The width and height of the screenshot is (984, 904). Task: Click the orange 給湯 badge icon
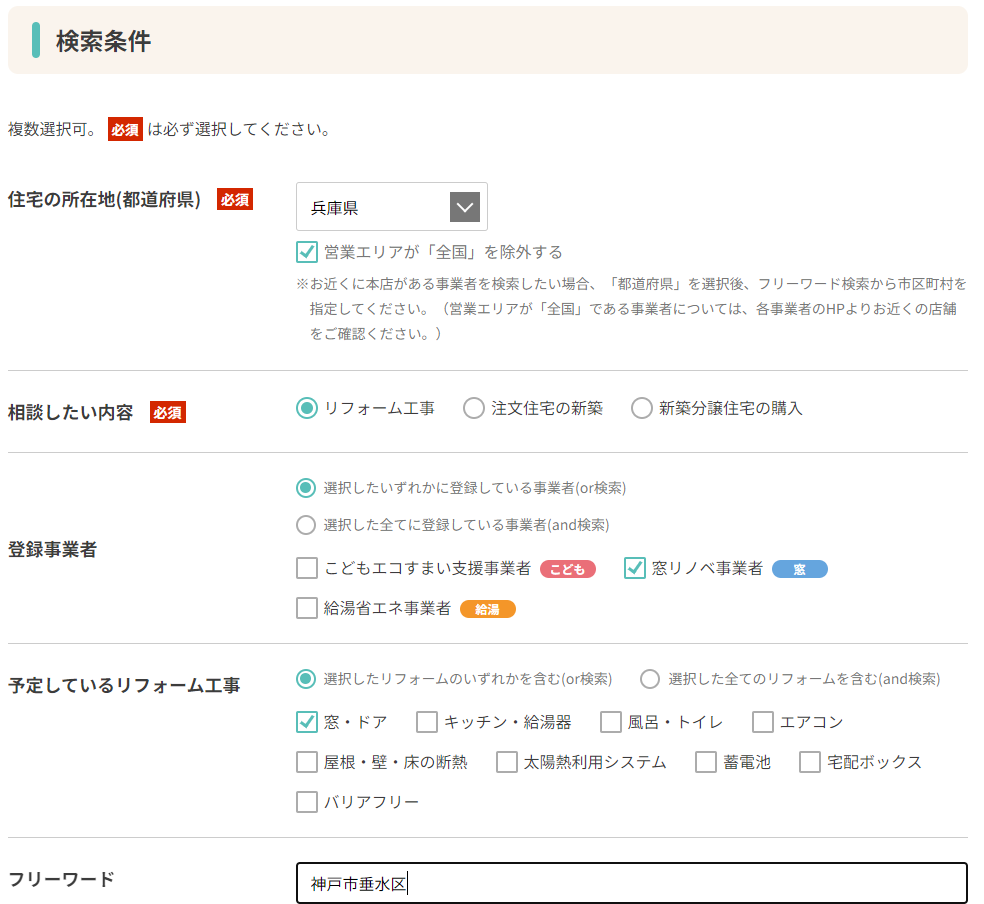click(488, 609)
